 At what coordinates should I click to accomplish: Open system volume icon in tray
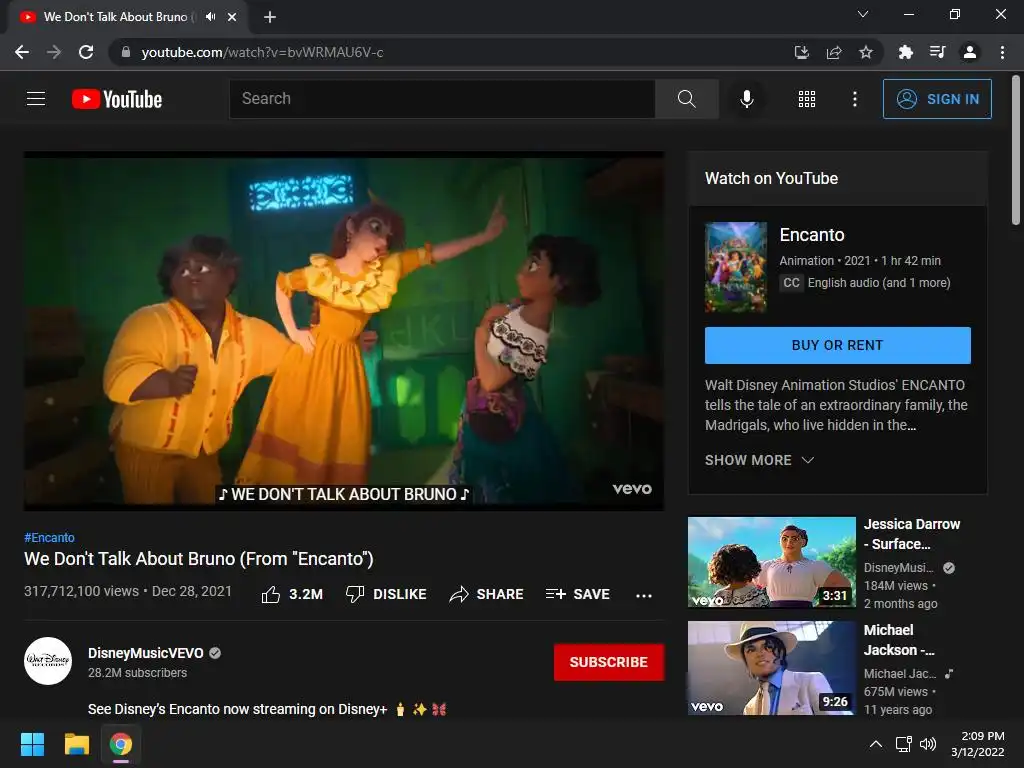[x=927, y=744]
